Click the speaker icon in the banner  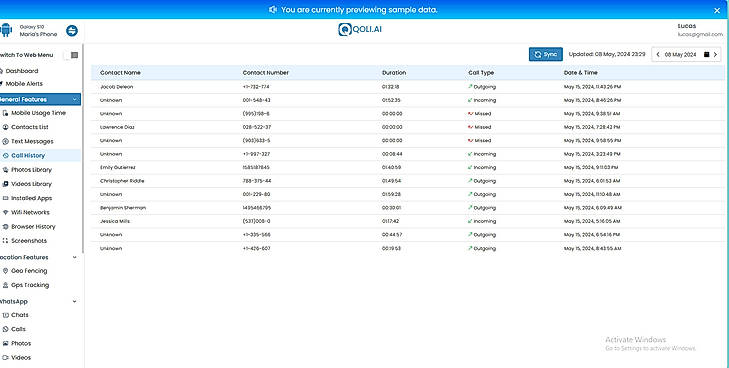click(x=273, y=9)
